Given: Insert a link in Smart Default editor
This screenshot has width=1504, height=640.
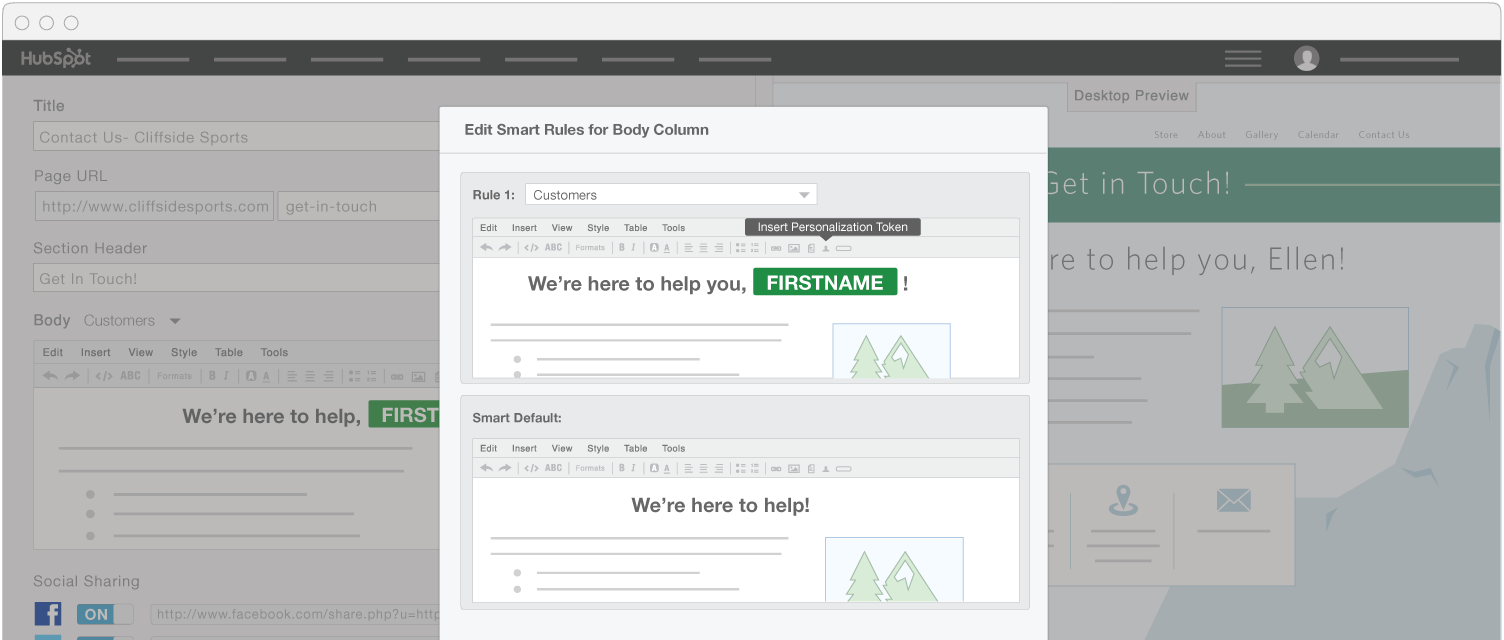Looking at the screenshot, I should click(x=776, y=468).
